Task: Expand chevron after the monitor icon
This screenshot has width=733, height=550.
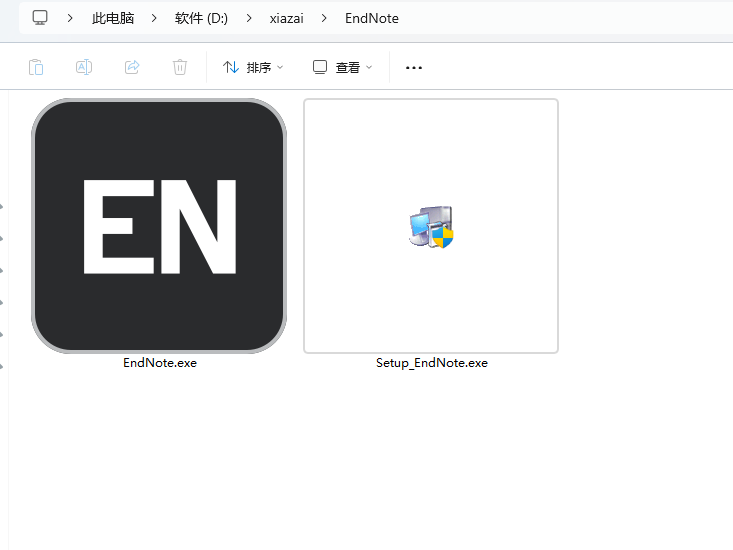Action: pyautogui.click(x=70, y=18)
